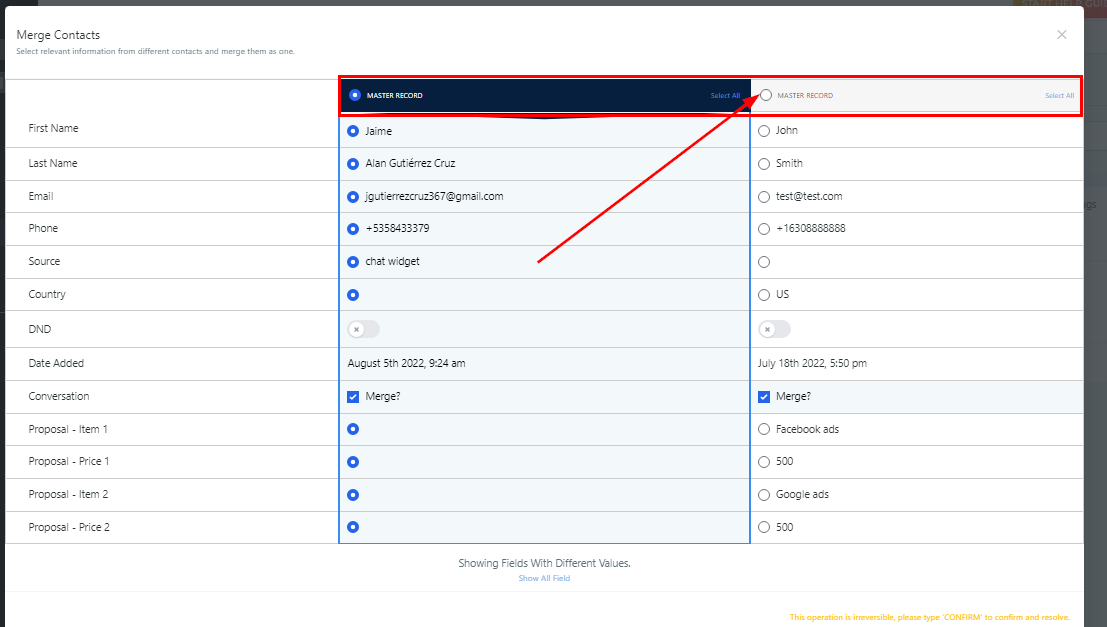1107x627 pixels.
Task: Click the DND row label
Action: click(x=40, y=329)
